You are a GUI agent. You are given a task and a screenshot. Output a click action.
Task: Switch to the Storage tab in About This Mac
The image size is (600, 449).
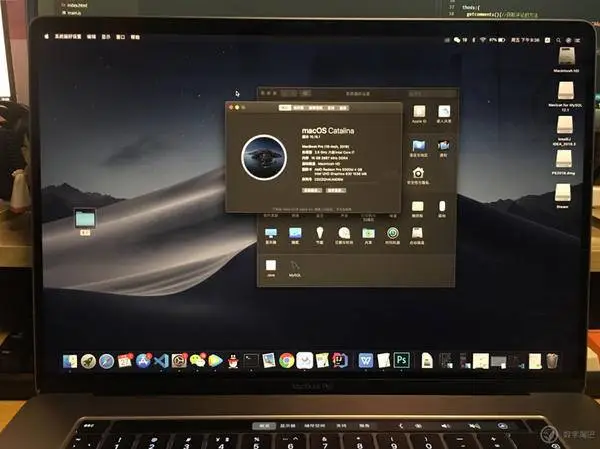click(315, 108)
